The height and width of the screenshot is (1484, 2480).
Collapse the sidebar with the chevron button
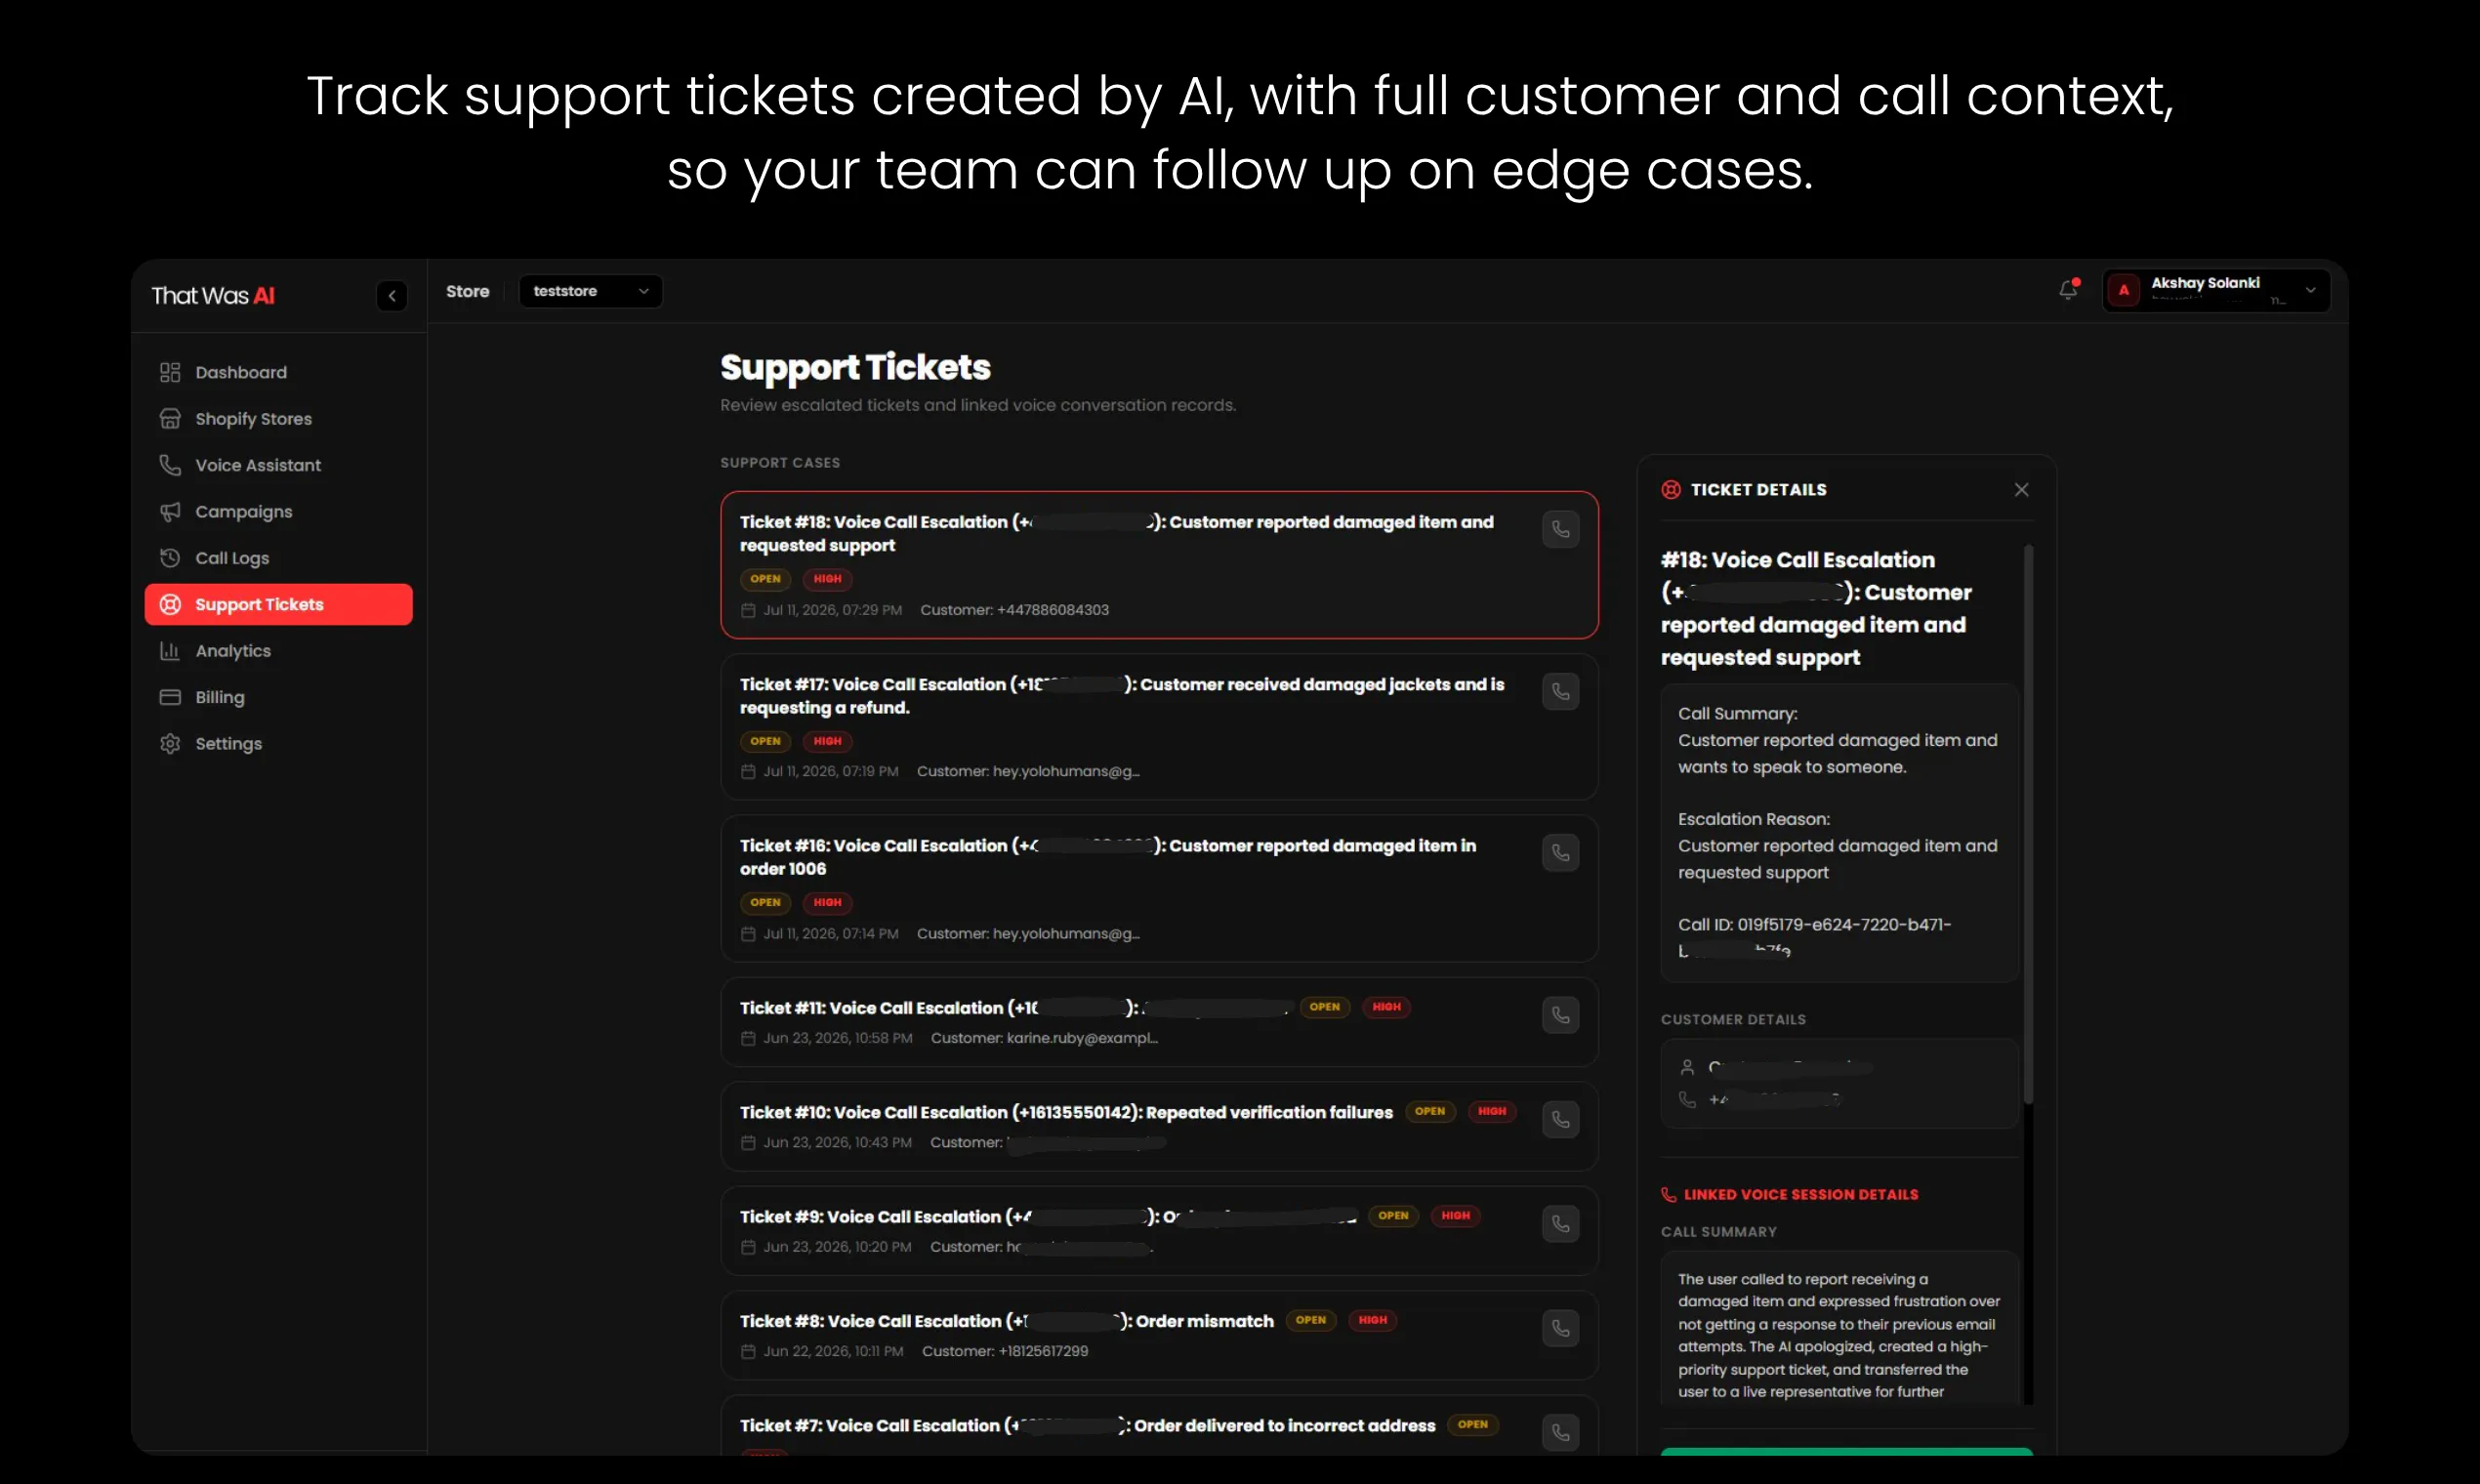(x=392, y=296)
